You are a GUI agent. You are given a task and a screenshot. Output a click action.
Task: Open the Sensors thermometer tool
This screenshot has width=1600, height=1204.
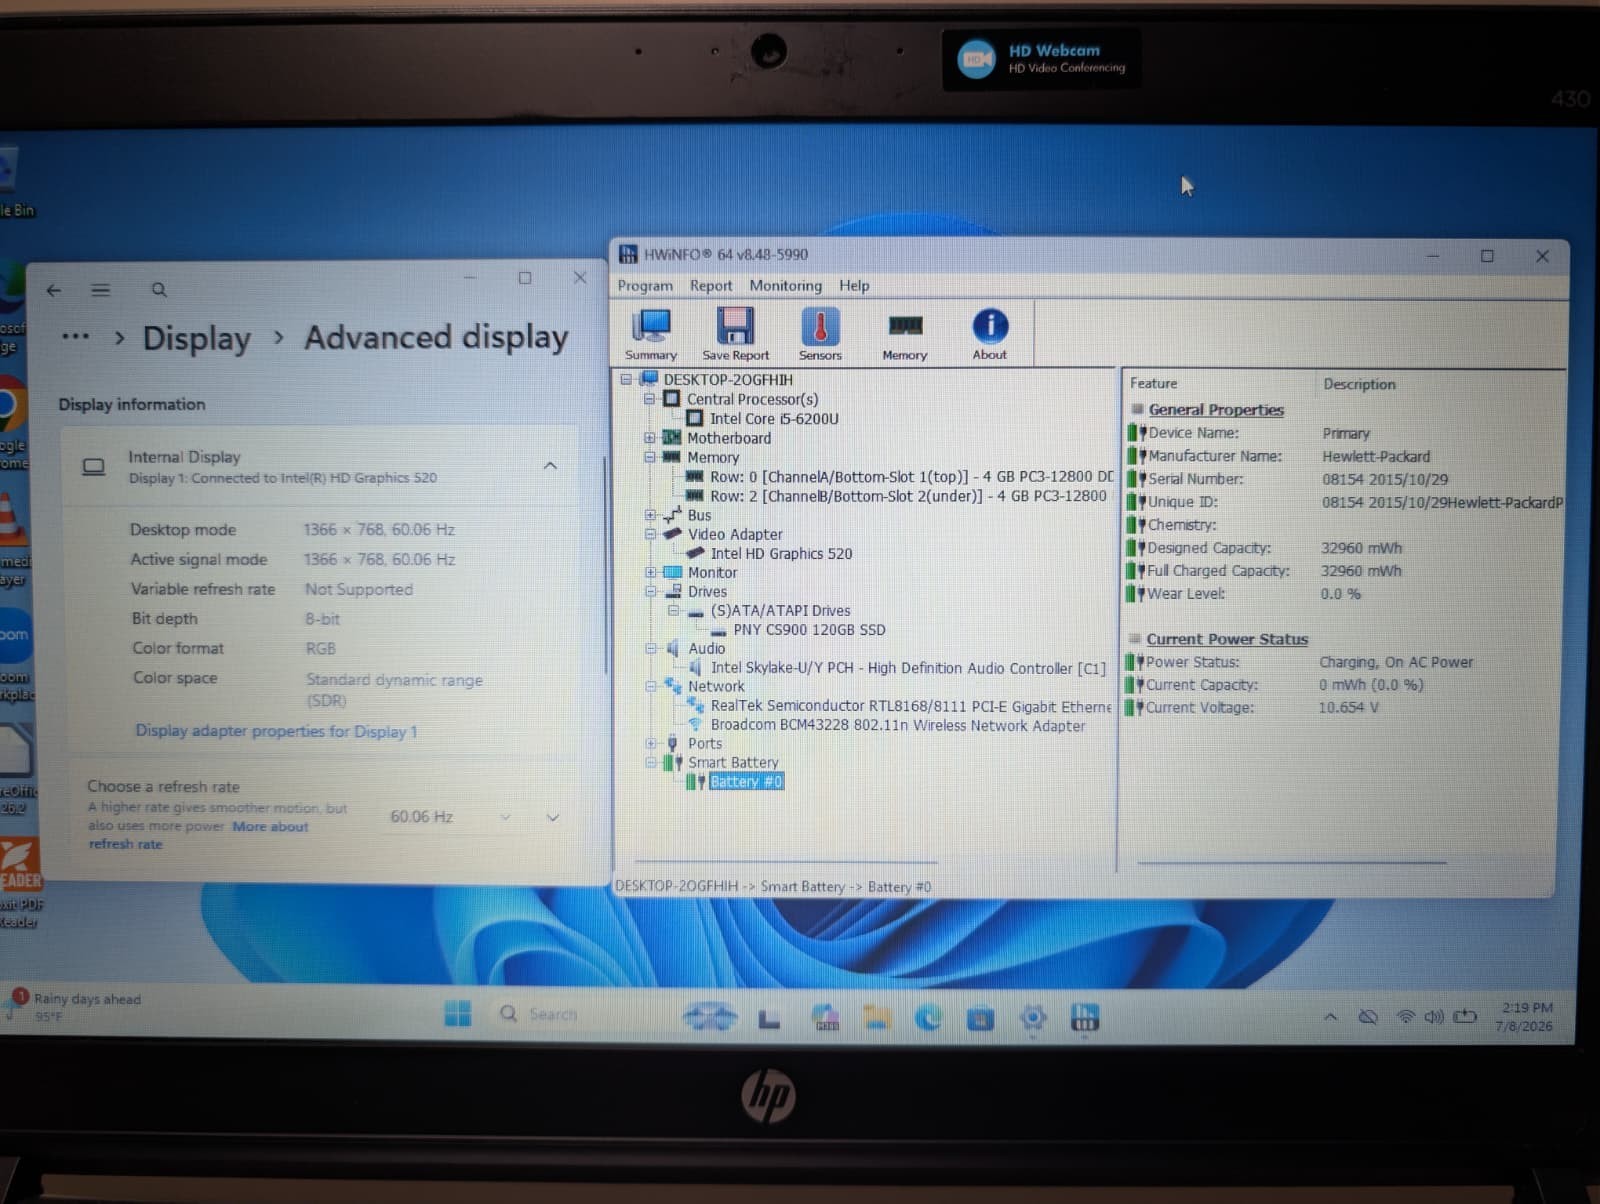click(820, 334)
